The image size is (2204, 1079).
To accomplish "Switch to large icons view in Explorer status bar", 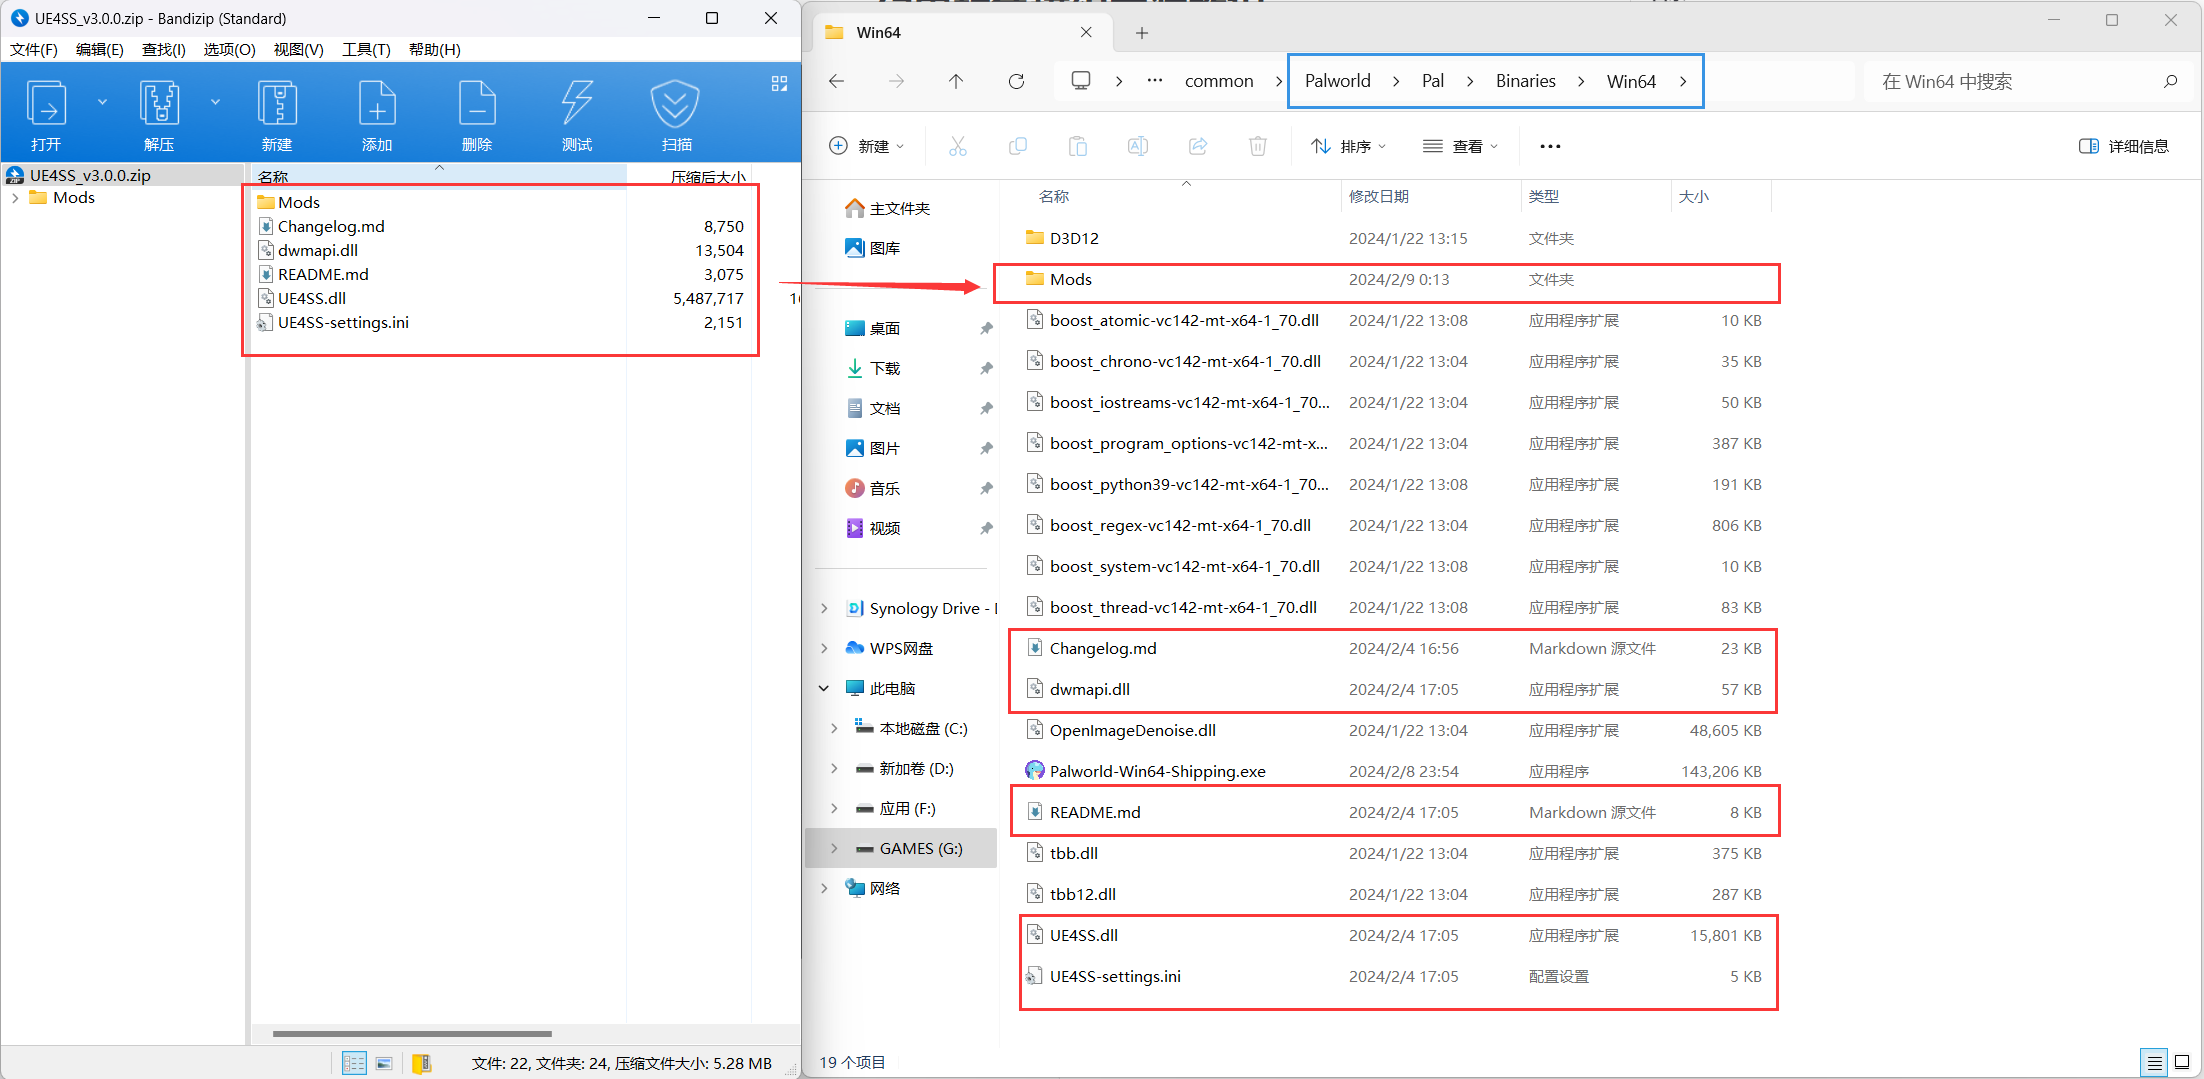I will pyautogui.click(x=2182, y=1062).
